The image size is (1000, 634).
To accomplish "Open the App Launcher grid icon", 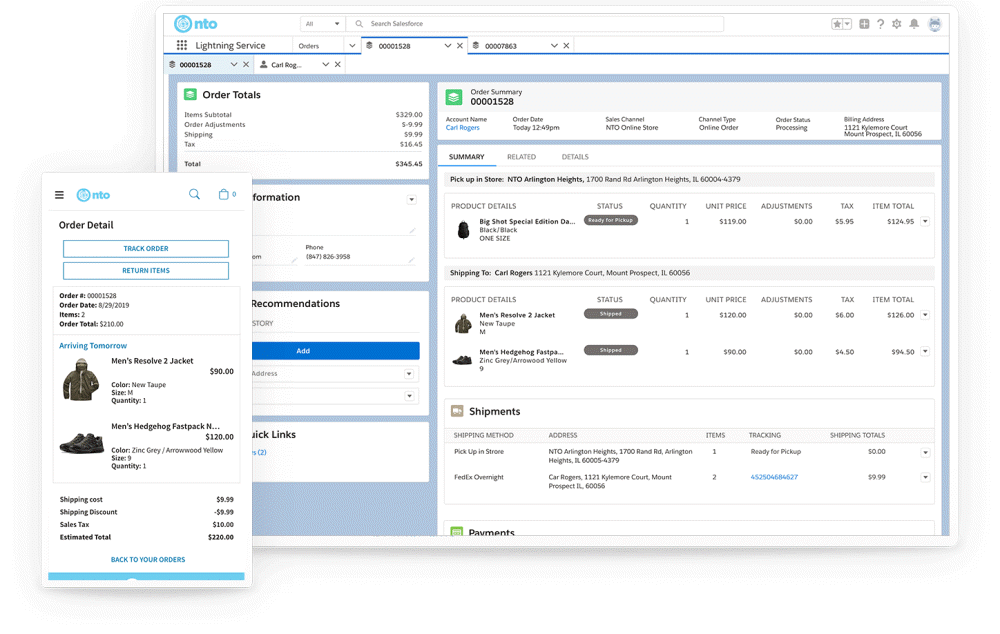I will tap(181, 45).
